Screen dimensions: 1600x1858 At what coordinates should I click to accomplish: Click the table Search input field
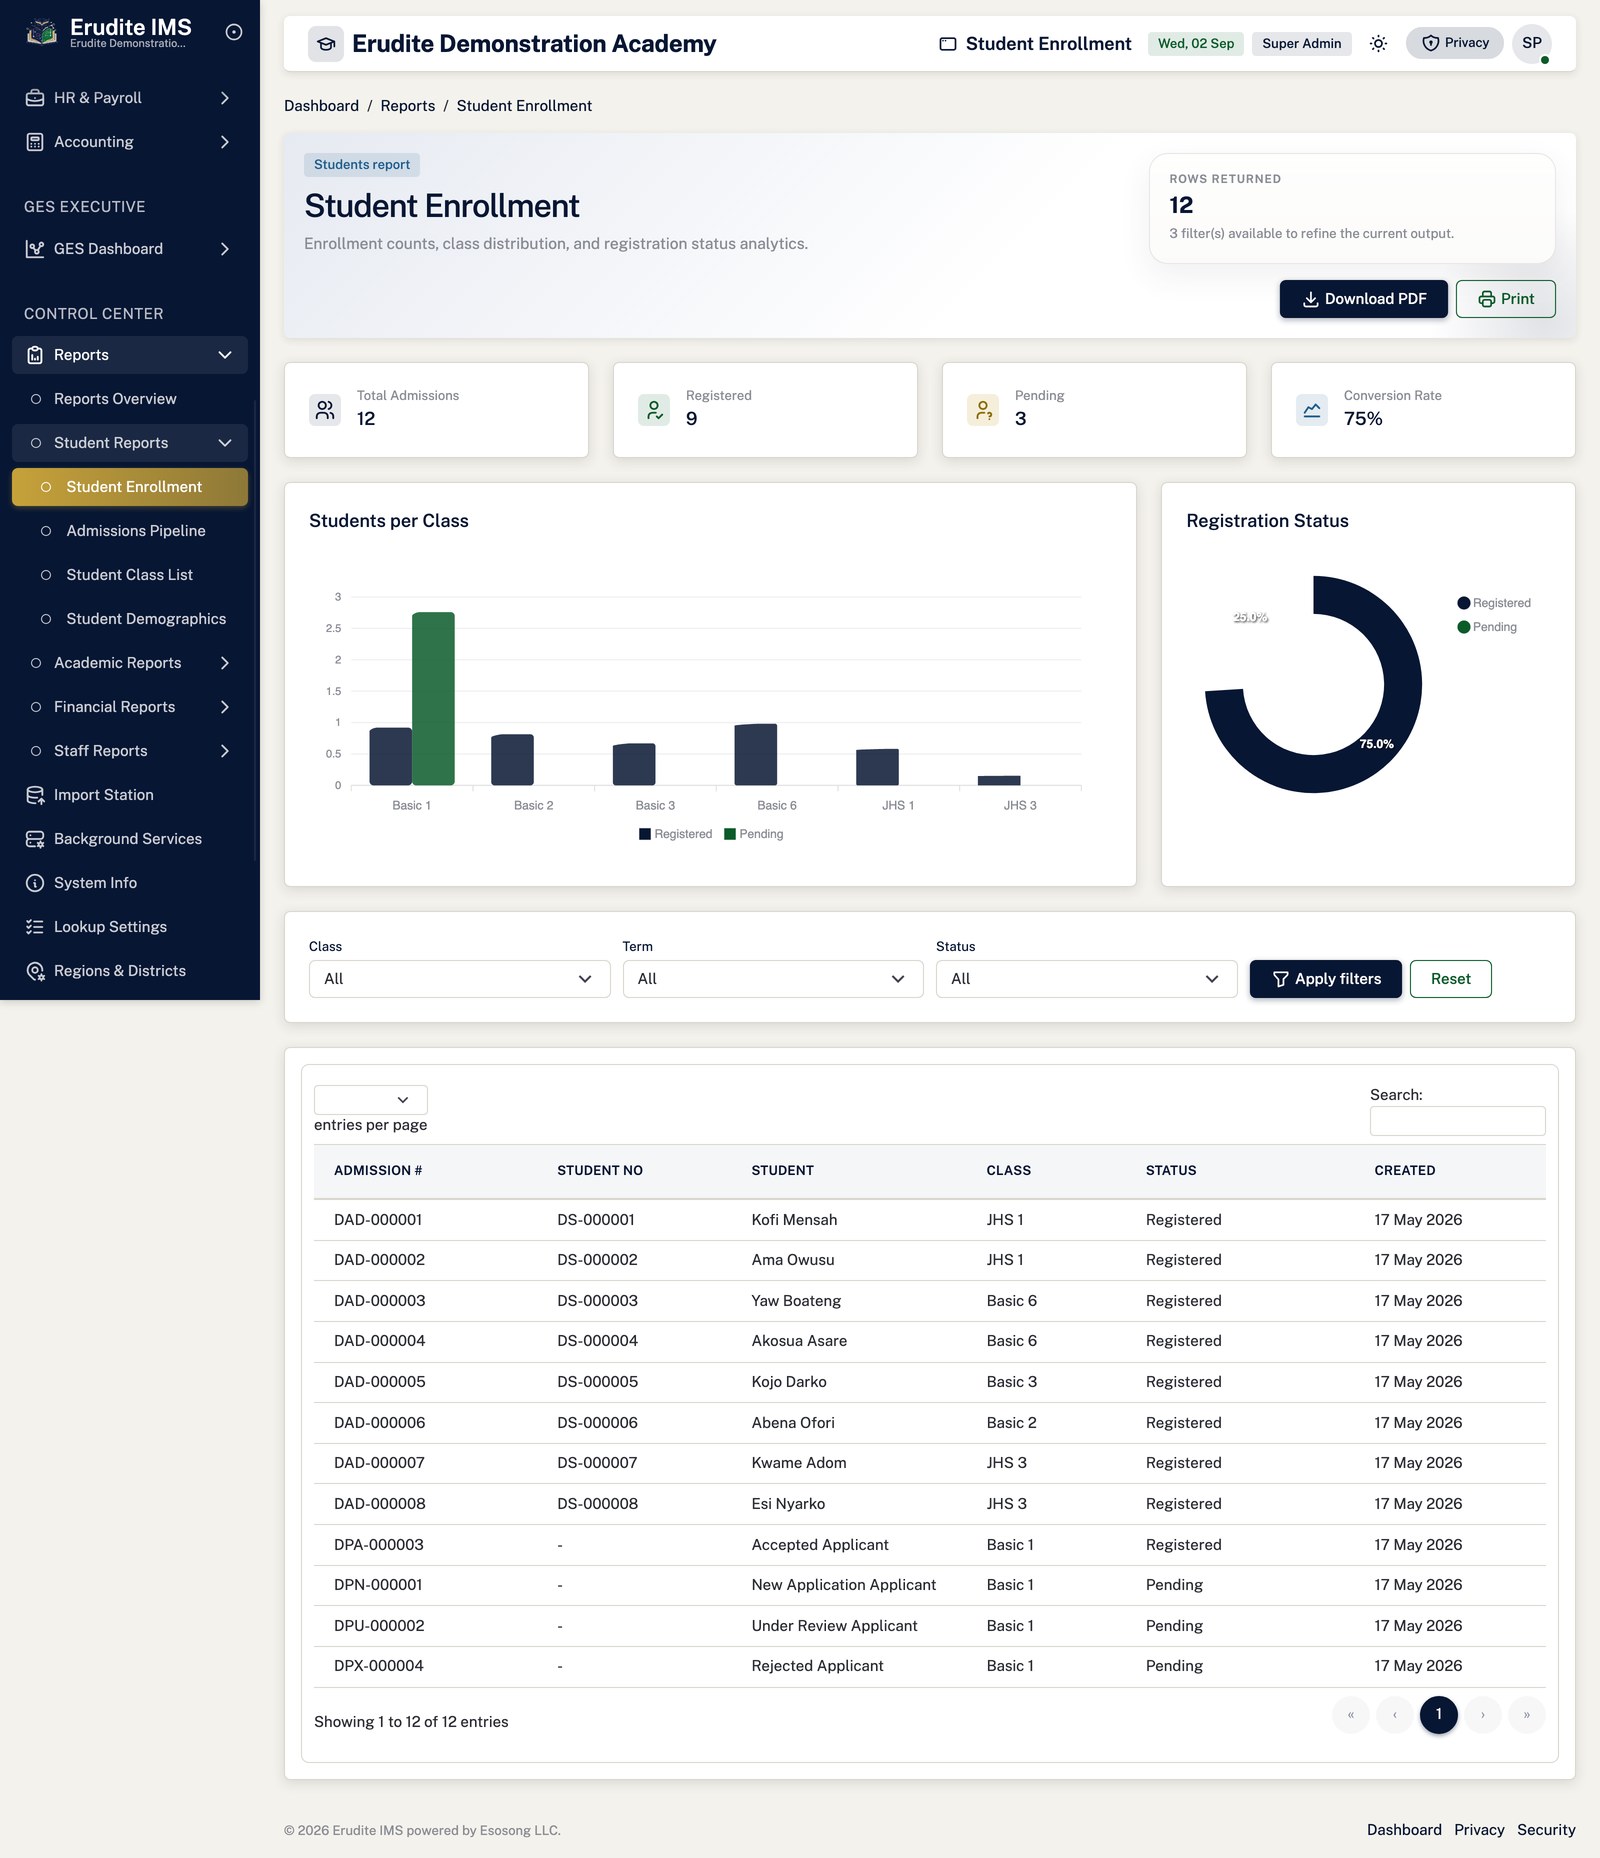tap(1458, 1121)
